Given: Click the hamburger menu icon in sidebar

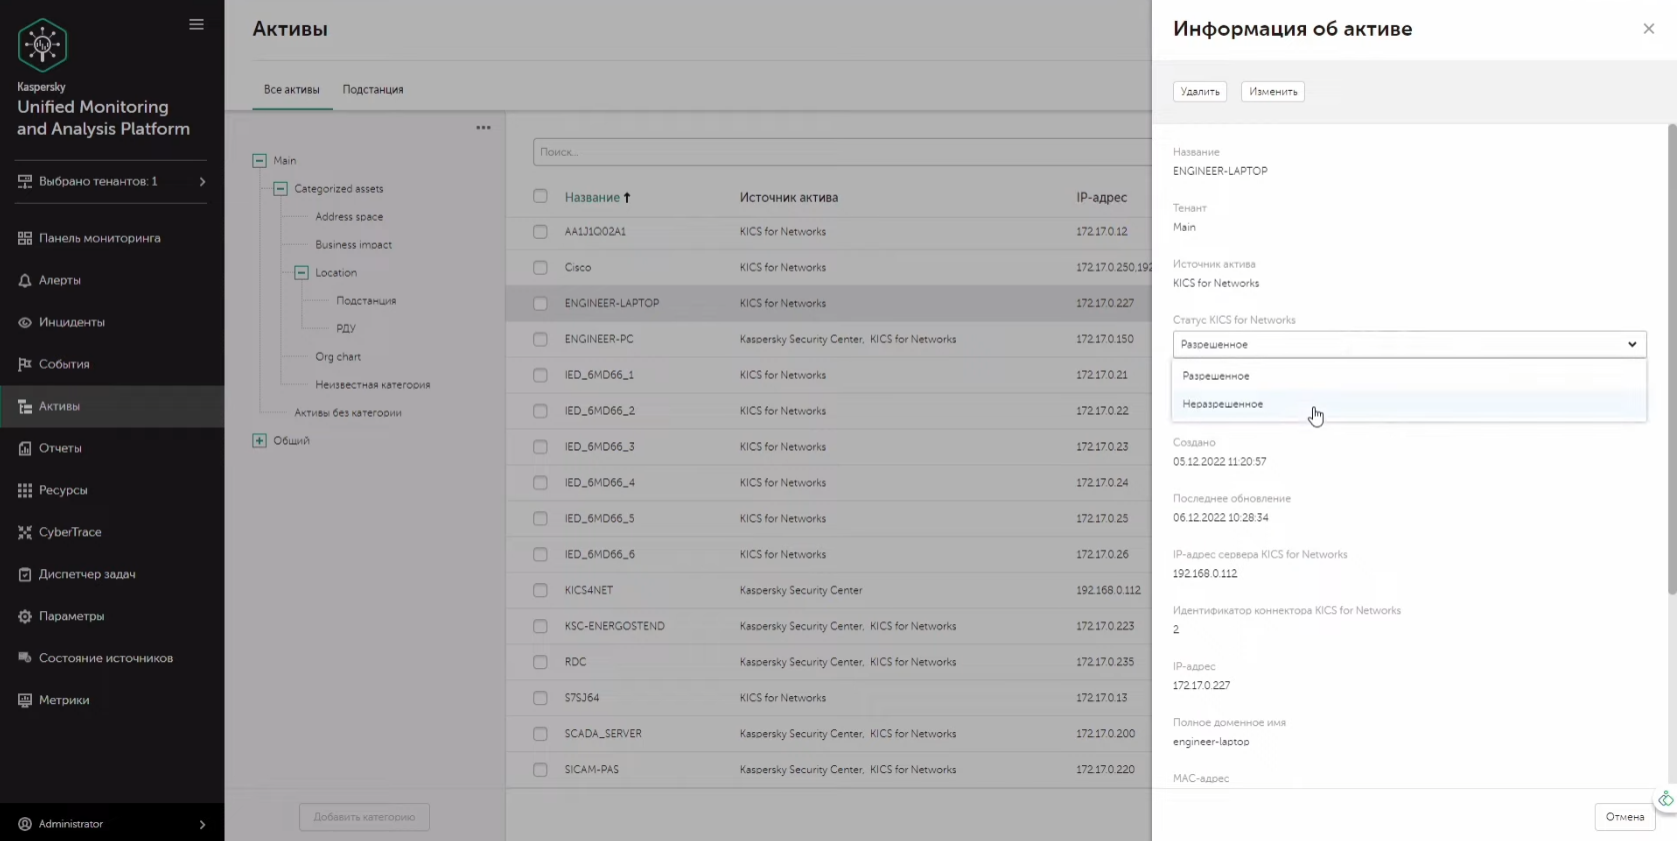Looking at the screenshot, I should coord(196,25).
